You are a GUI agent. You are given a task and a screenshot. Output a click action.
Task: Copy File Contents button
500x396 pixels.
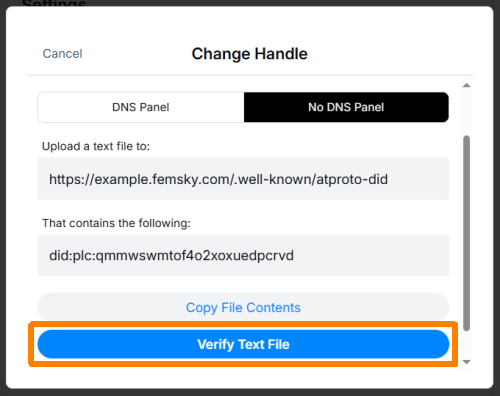click(x=243, y=307)
